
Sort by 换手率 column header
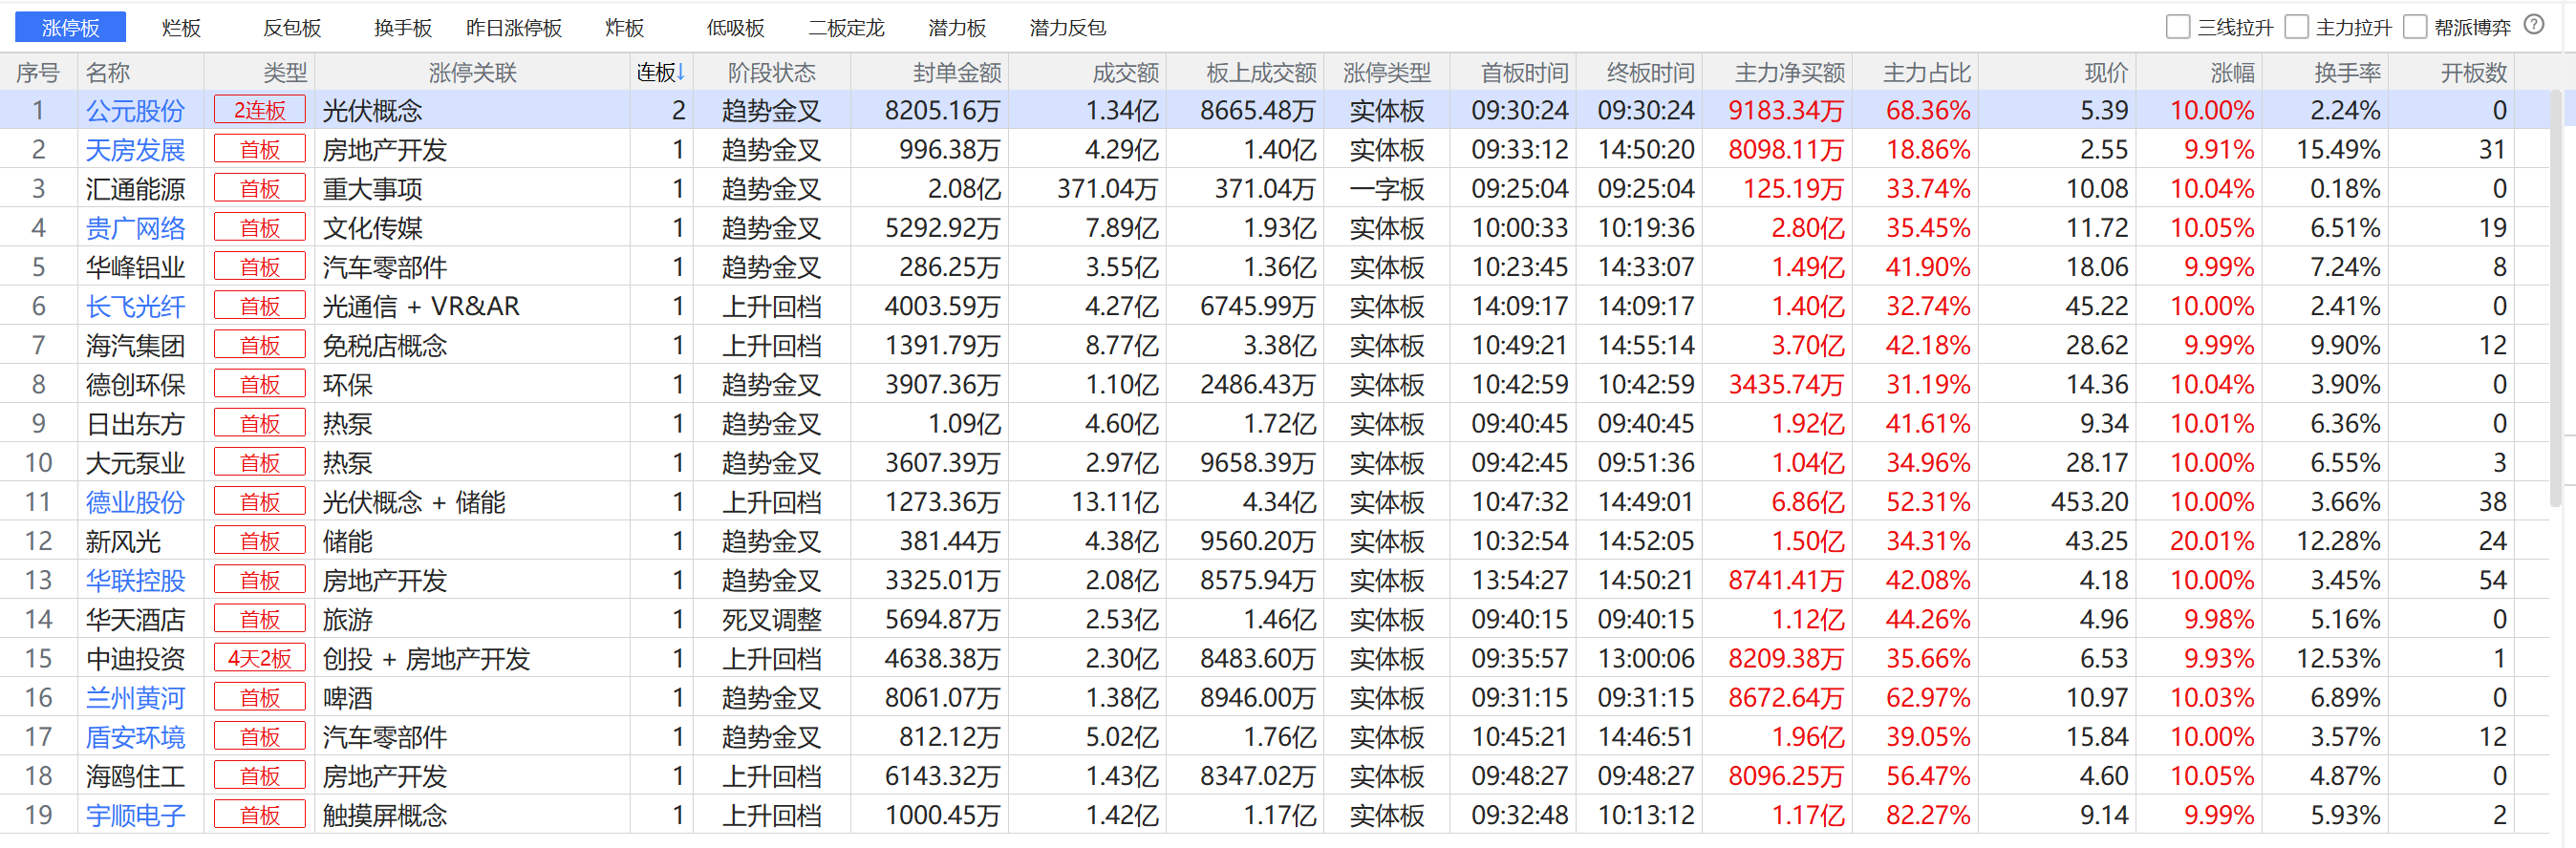click(x=2347, y=72)
